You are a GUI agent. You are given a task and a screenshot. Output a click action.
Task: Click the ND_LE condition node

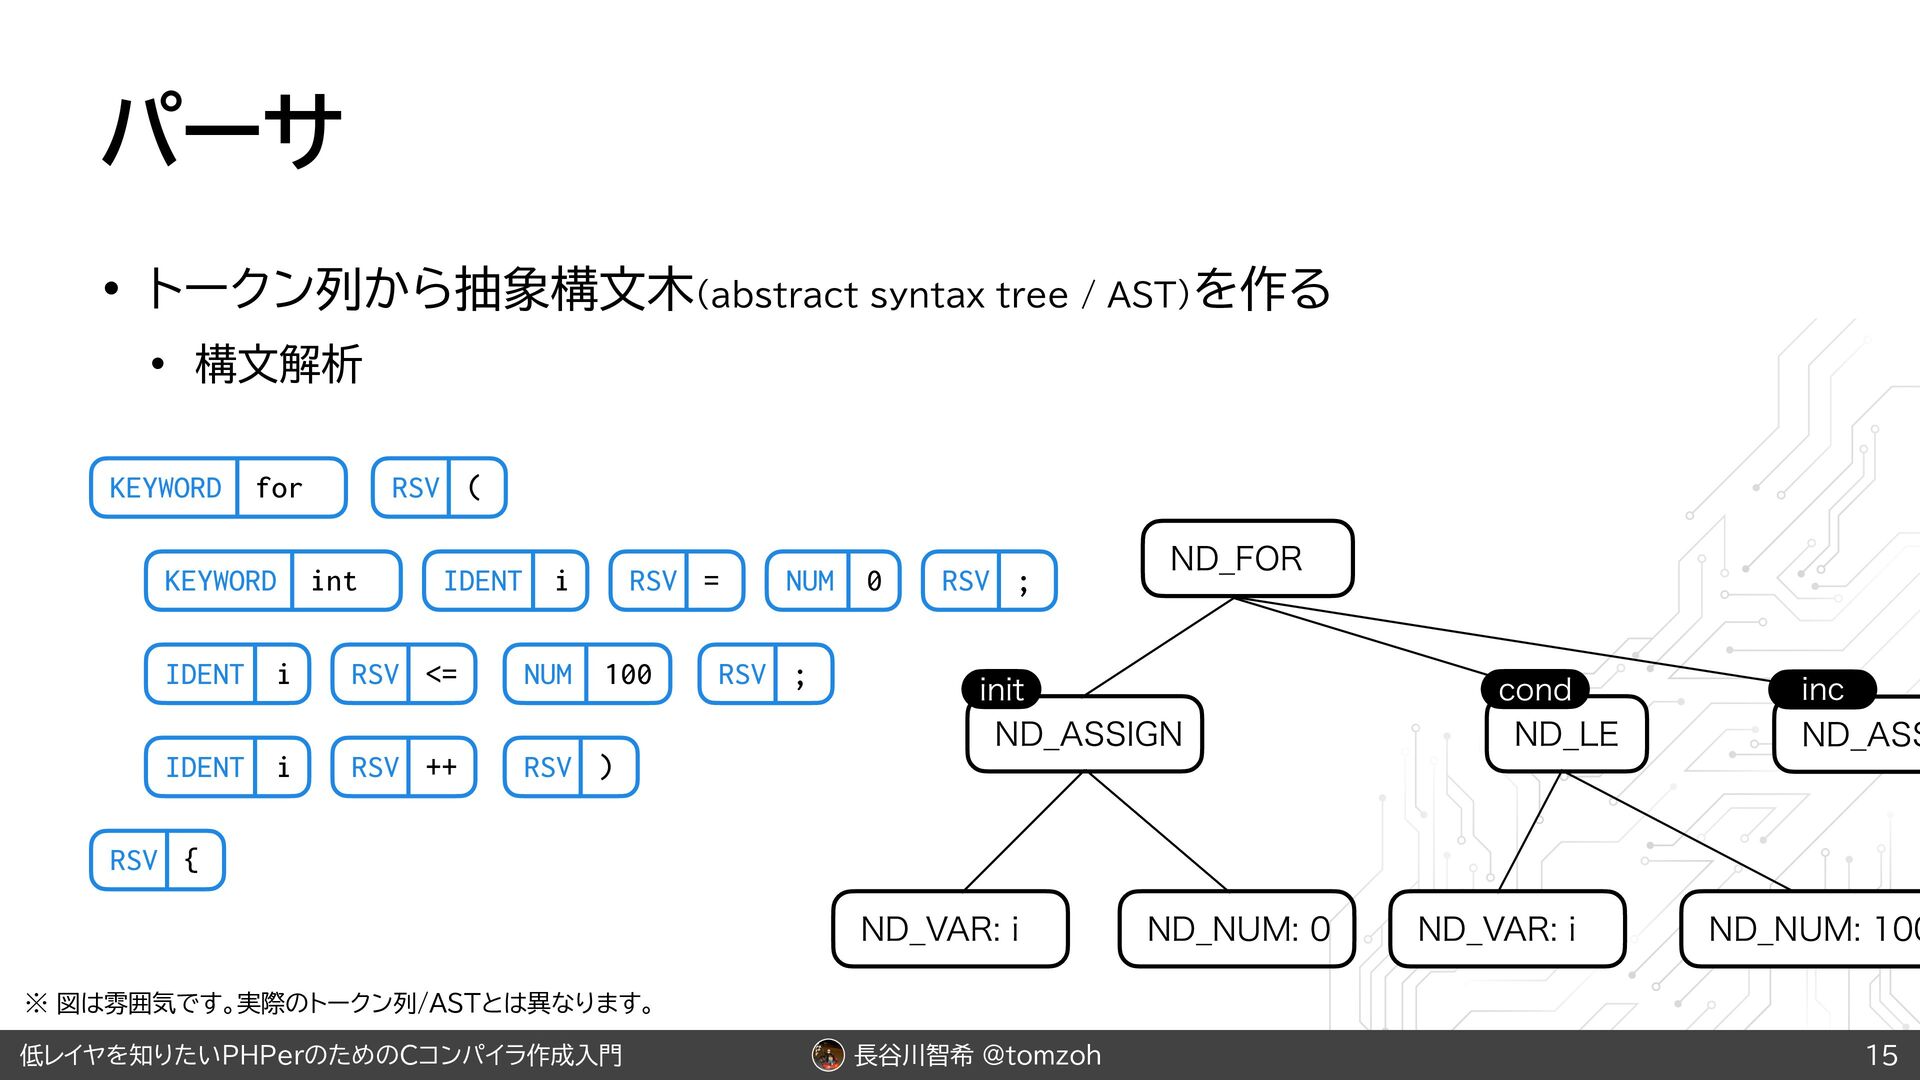[1566, 735]
